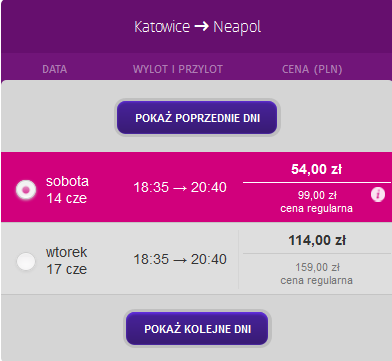Choose the 54,00 zł discounted price
The height and width of the screenshot is (361, 392).
[316, 169]
